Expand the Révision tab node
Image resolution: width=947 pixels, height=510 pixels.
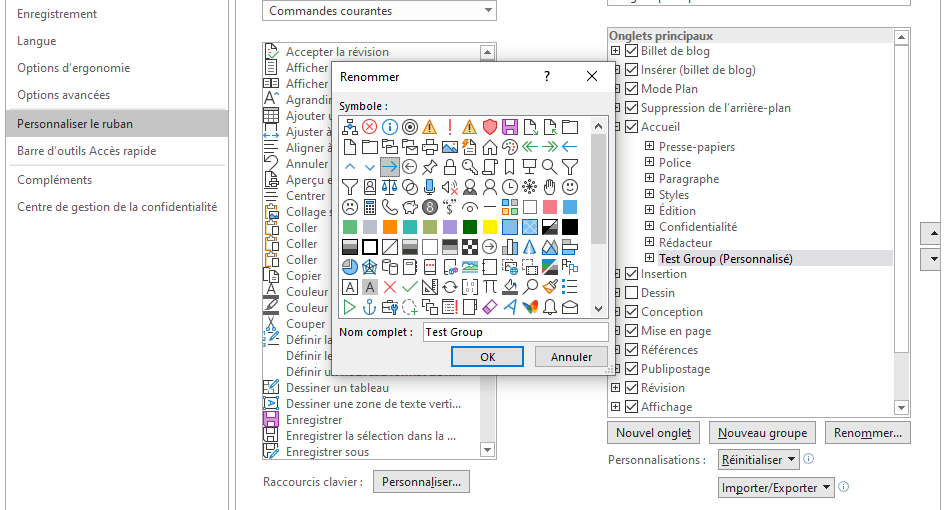pos(615,387)
